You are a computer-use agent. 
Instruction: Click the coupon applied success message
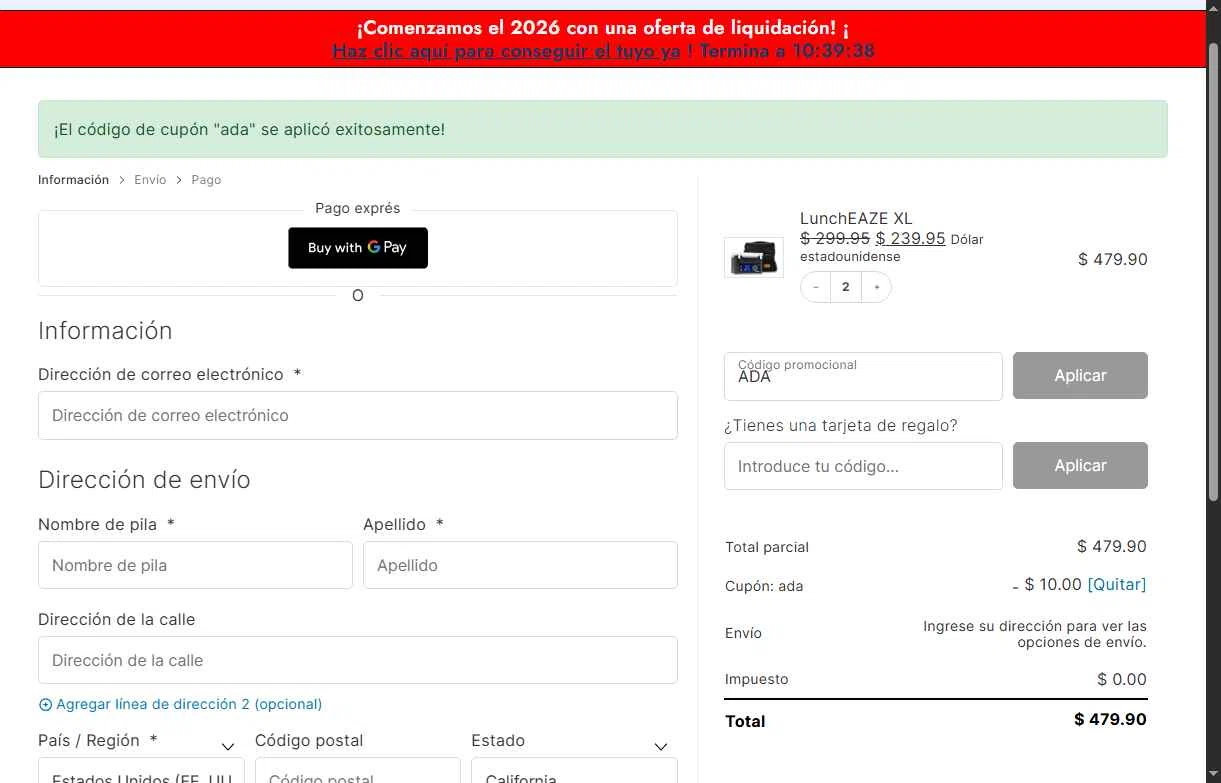tap(603, 129)
